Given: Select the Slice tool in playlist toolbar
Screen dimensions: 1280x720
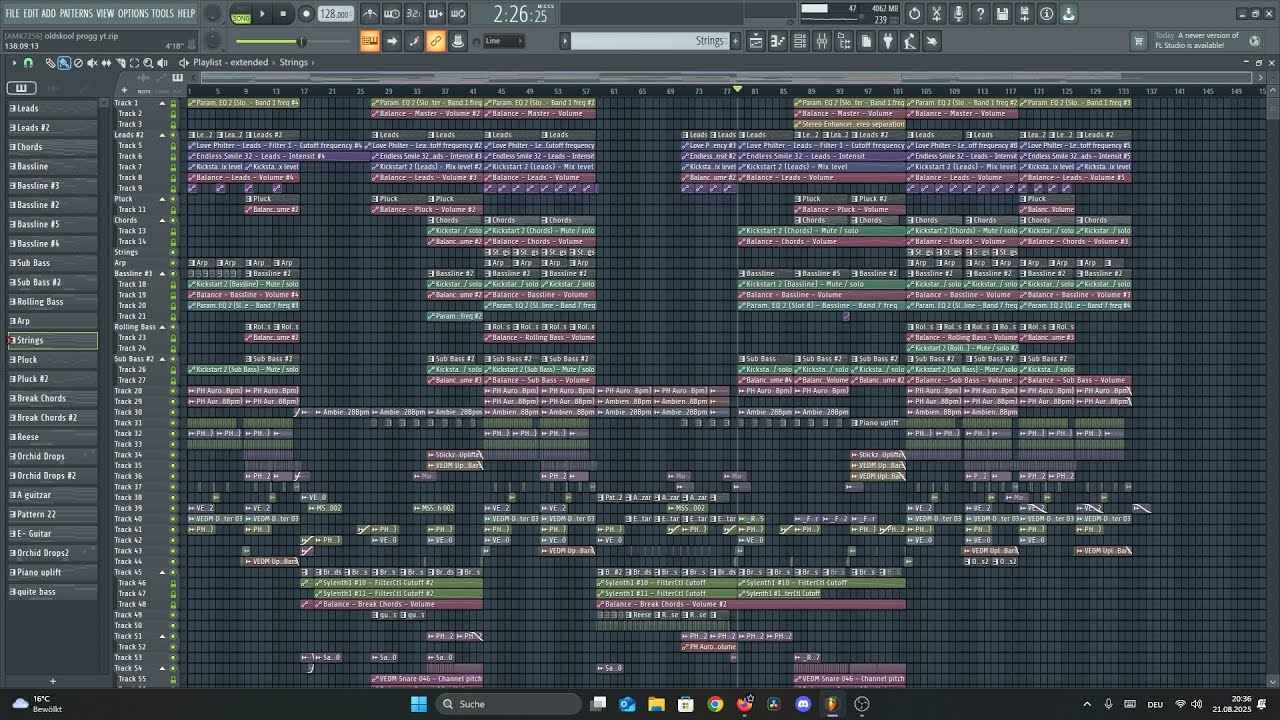Looking at the screenshot, I should [x=120, y=63].
